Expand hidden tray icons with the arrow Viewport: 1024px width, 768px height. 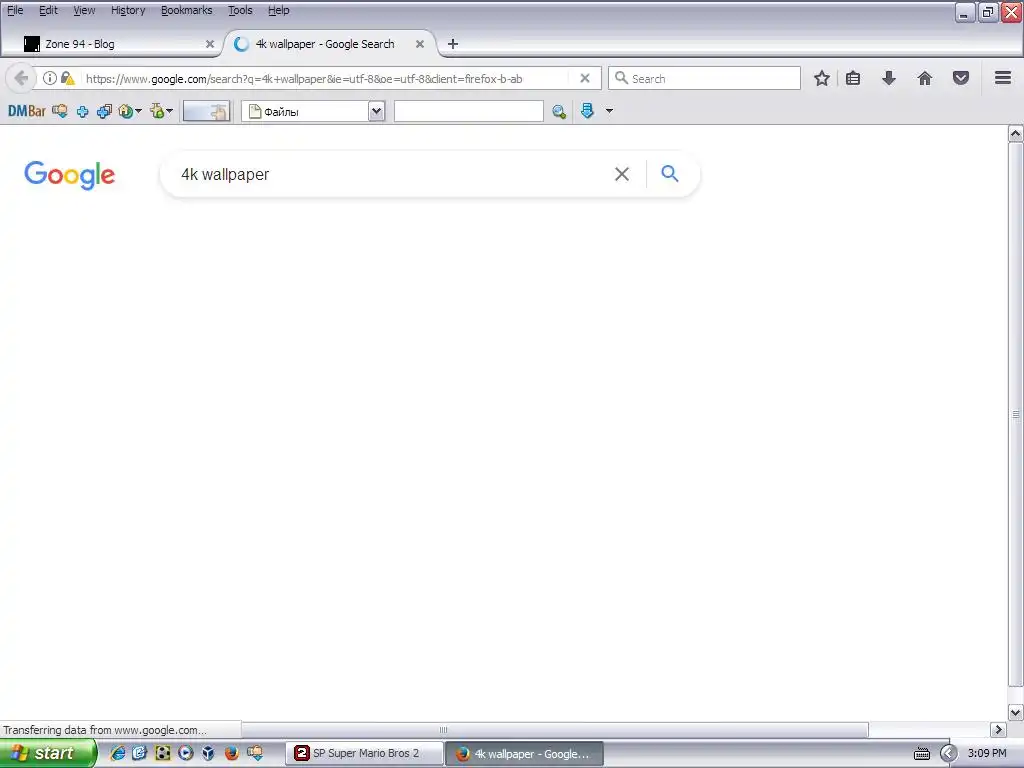(x=949, y=754)
